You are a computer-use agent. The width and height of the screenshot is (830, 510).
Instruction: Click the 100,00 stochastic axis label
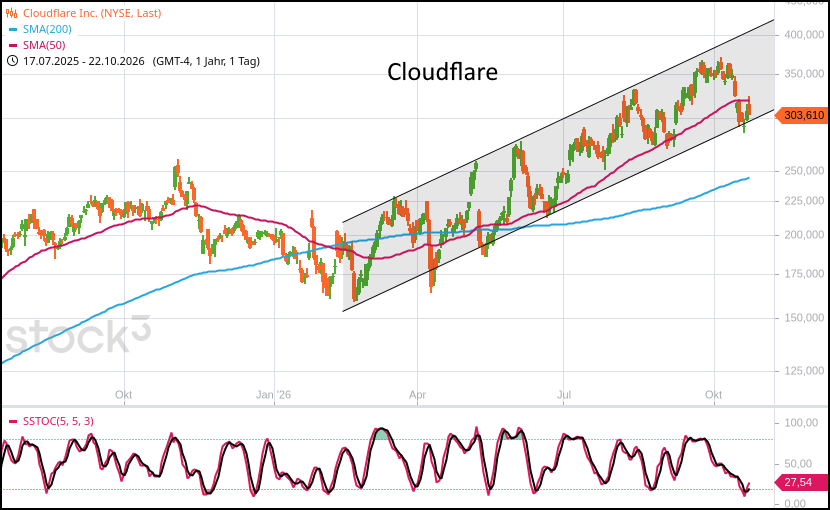(801, 423)
